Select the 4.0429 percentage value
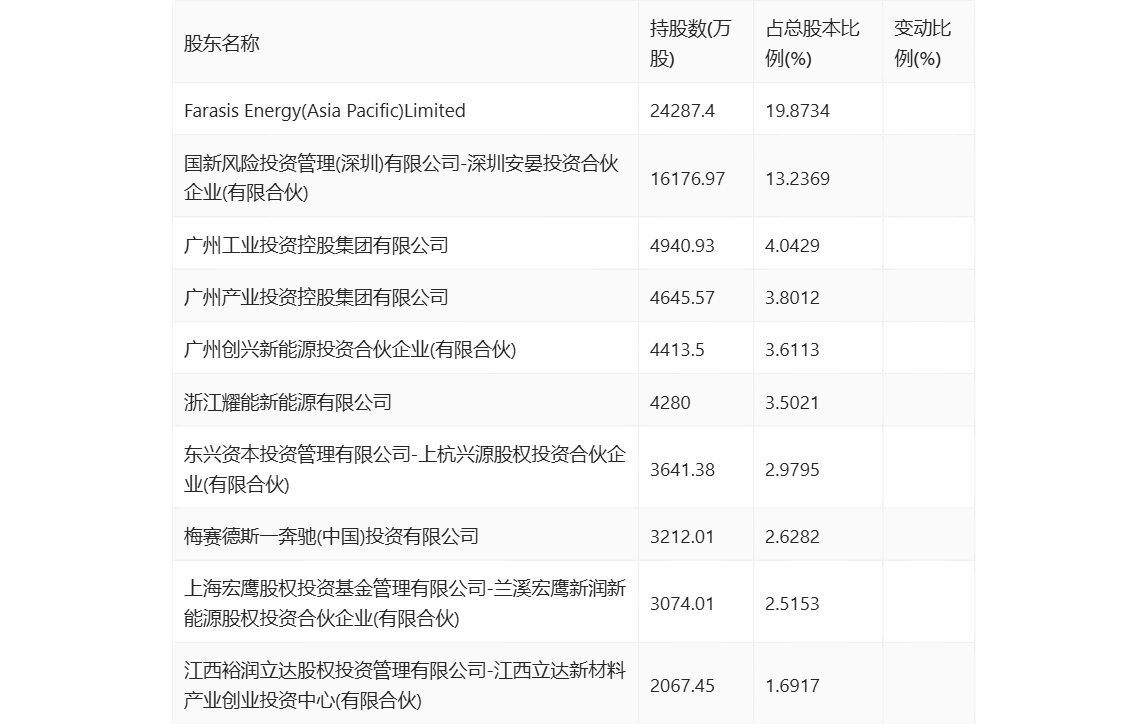The height and width of the screenshot is (724, 1148). (792, 245)
